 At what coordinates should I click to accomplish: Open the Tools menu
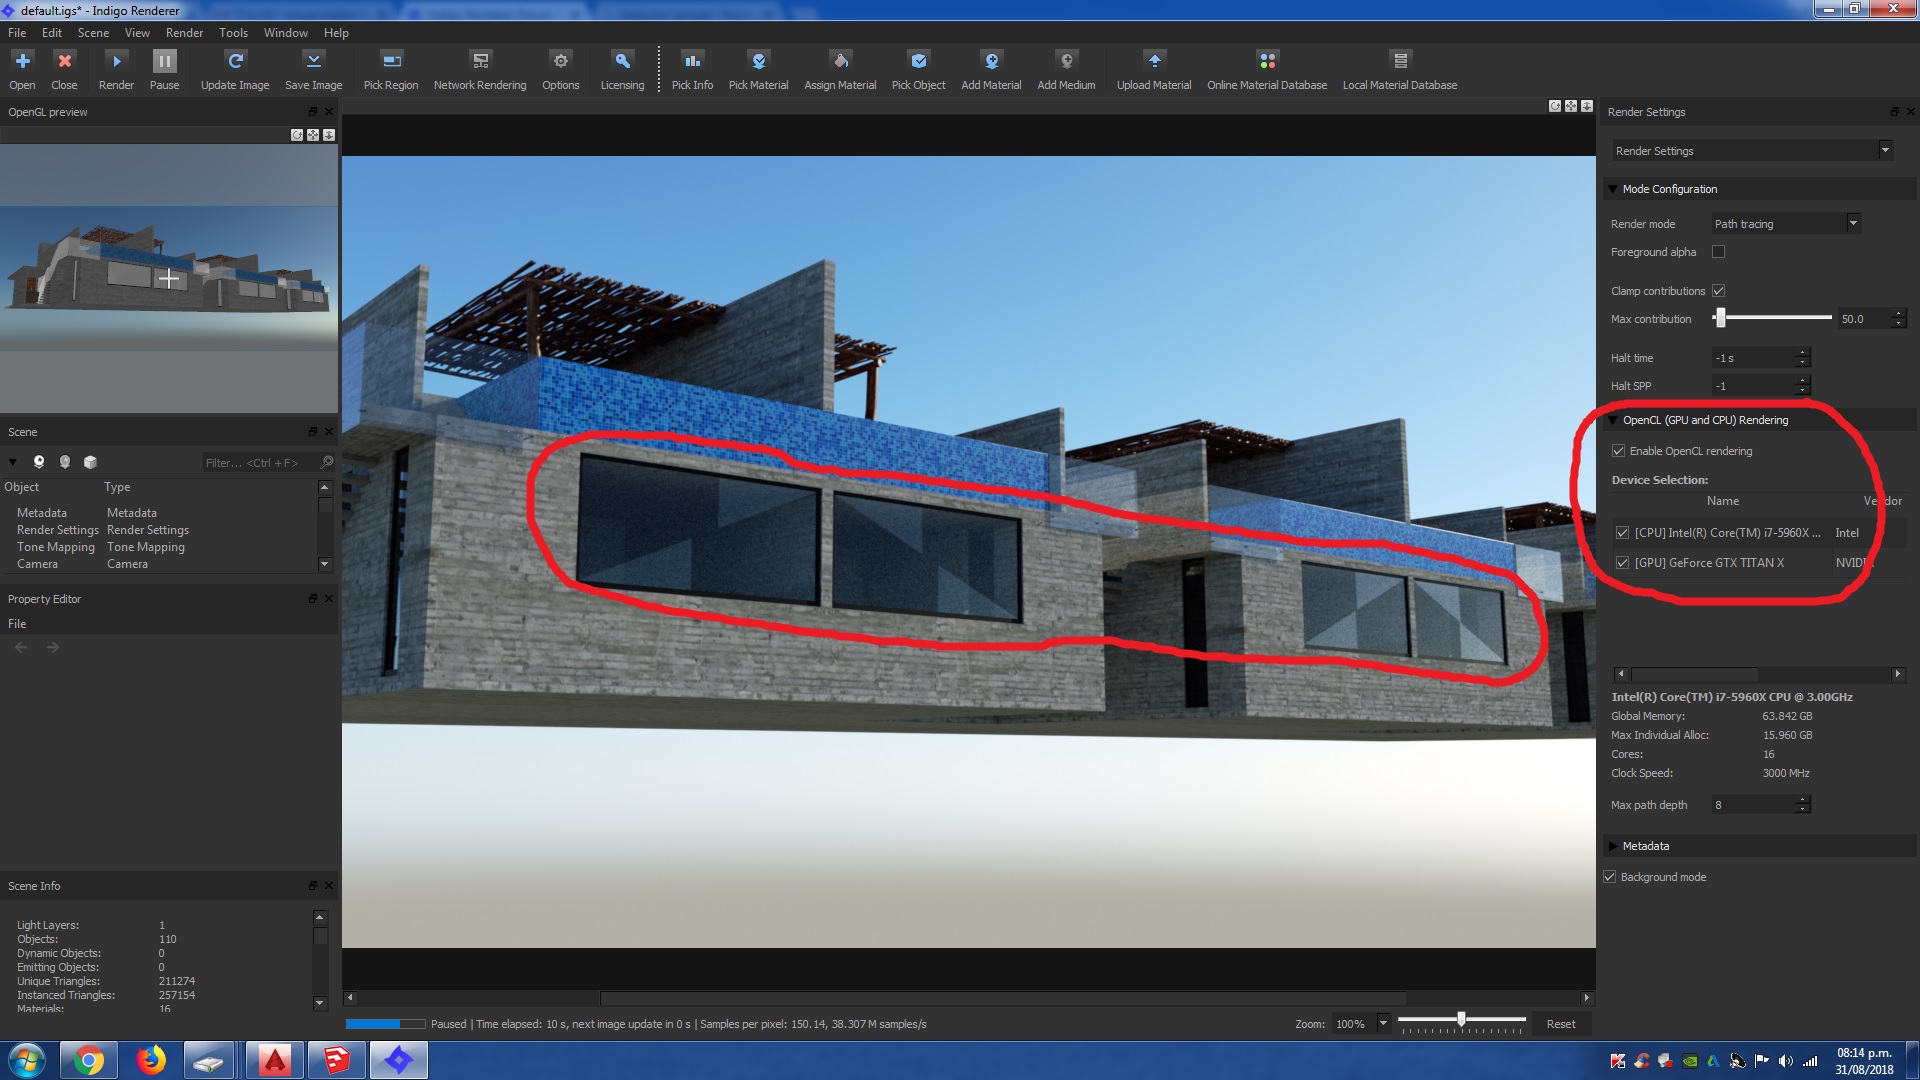tap(233, 33)
